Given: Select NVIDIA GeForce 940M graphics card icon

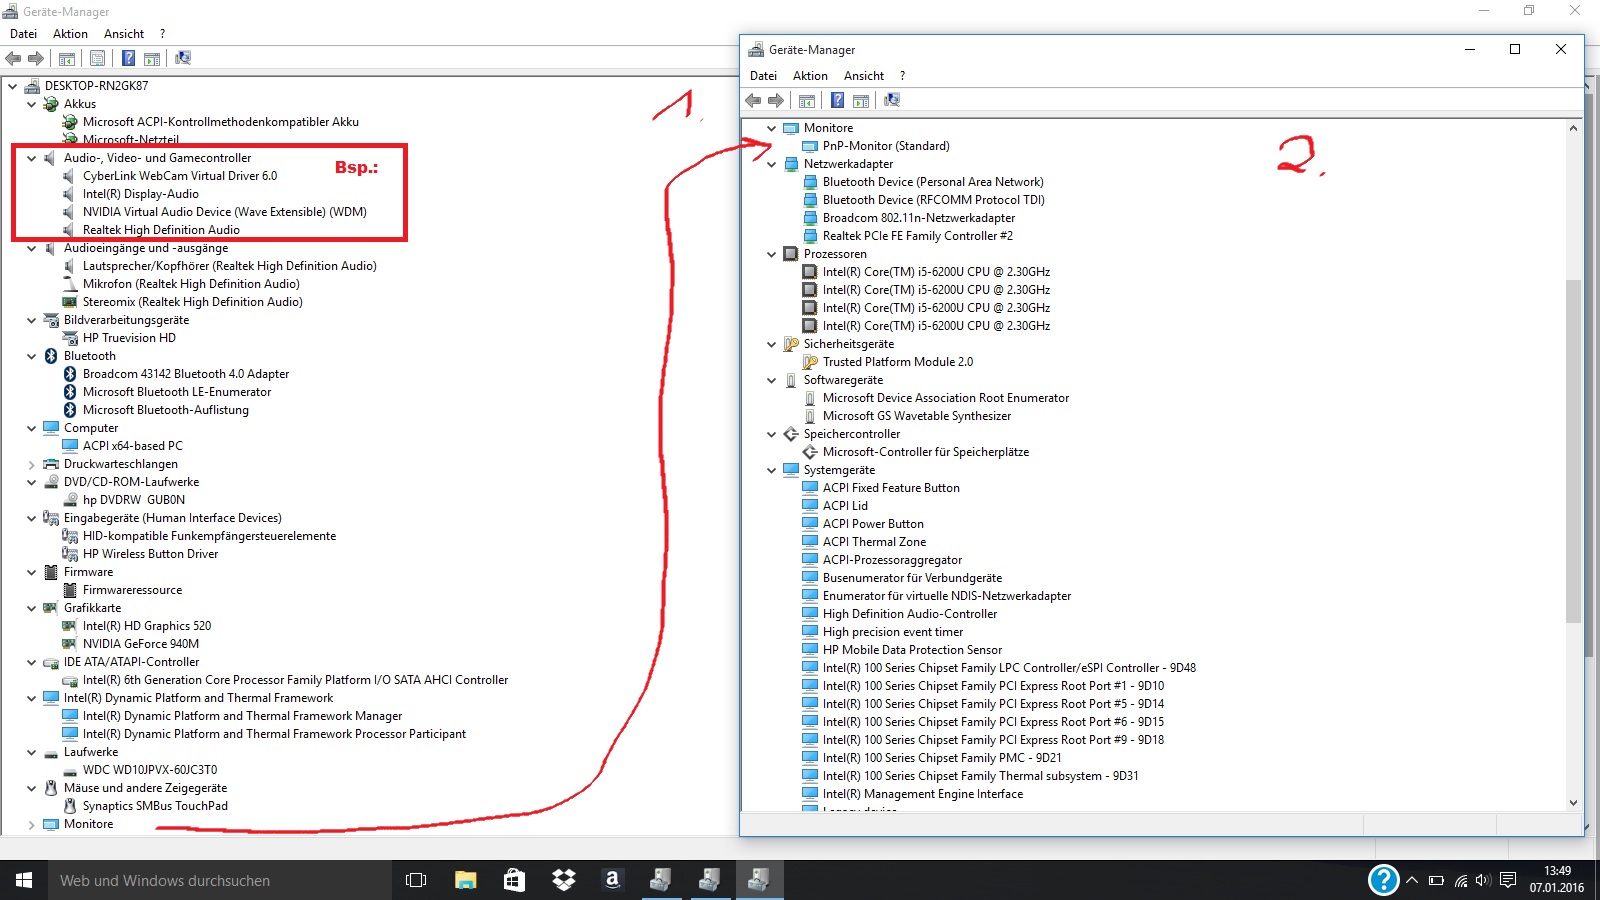Looking at the screenshot, I should coord(70,644).
